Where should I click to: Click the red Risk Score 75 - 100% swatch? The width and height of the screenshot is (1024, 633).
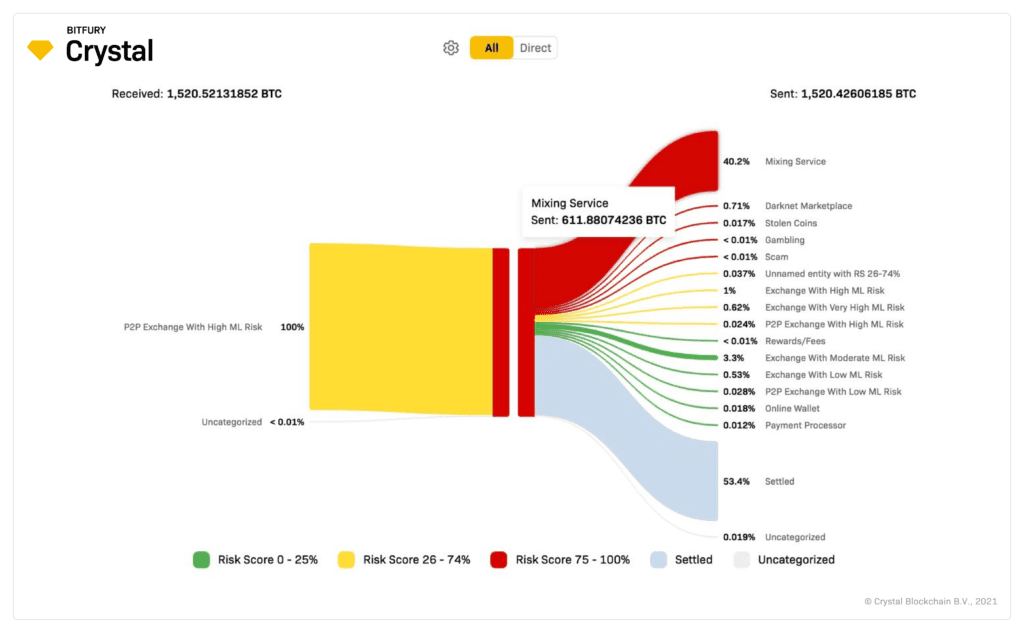point(498,560)
